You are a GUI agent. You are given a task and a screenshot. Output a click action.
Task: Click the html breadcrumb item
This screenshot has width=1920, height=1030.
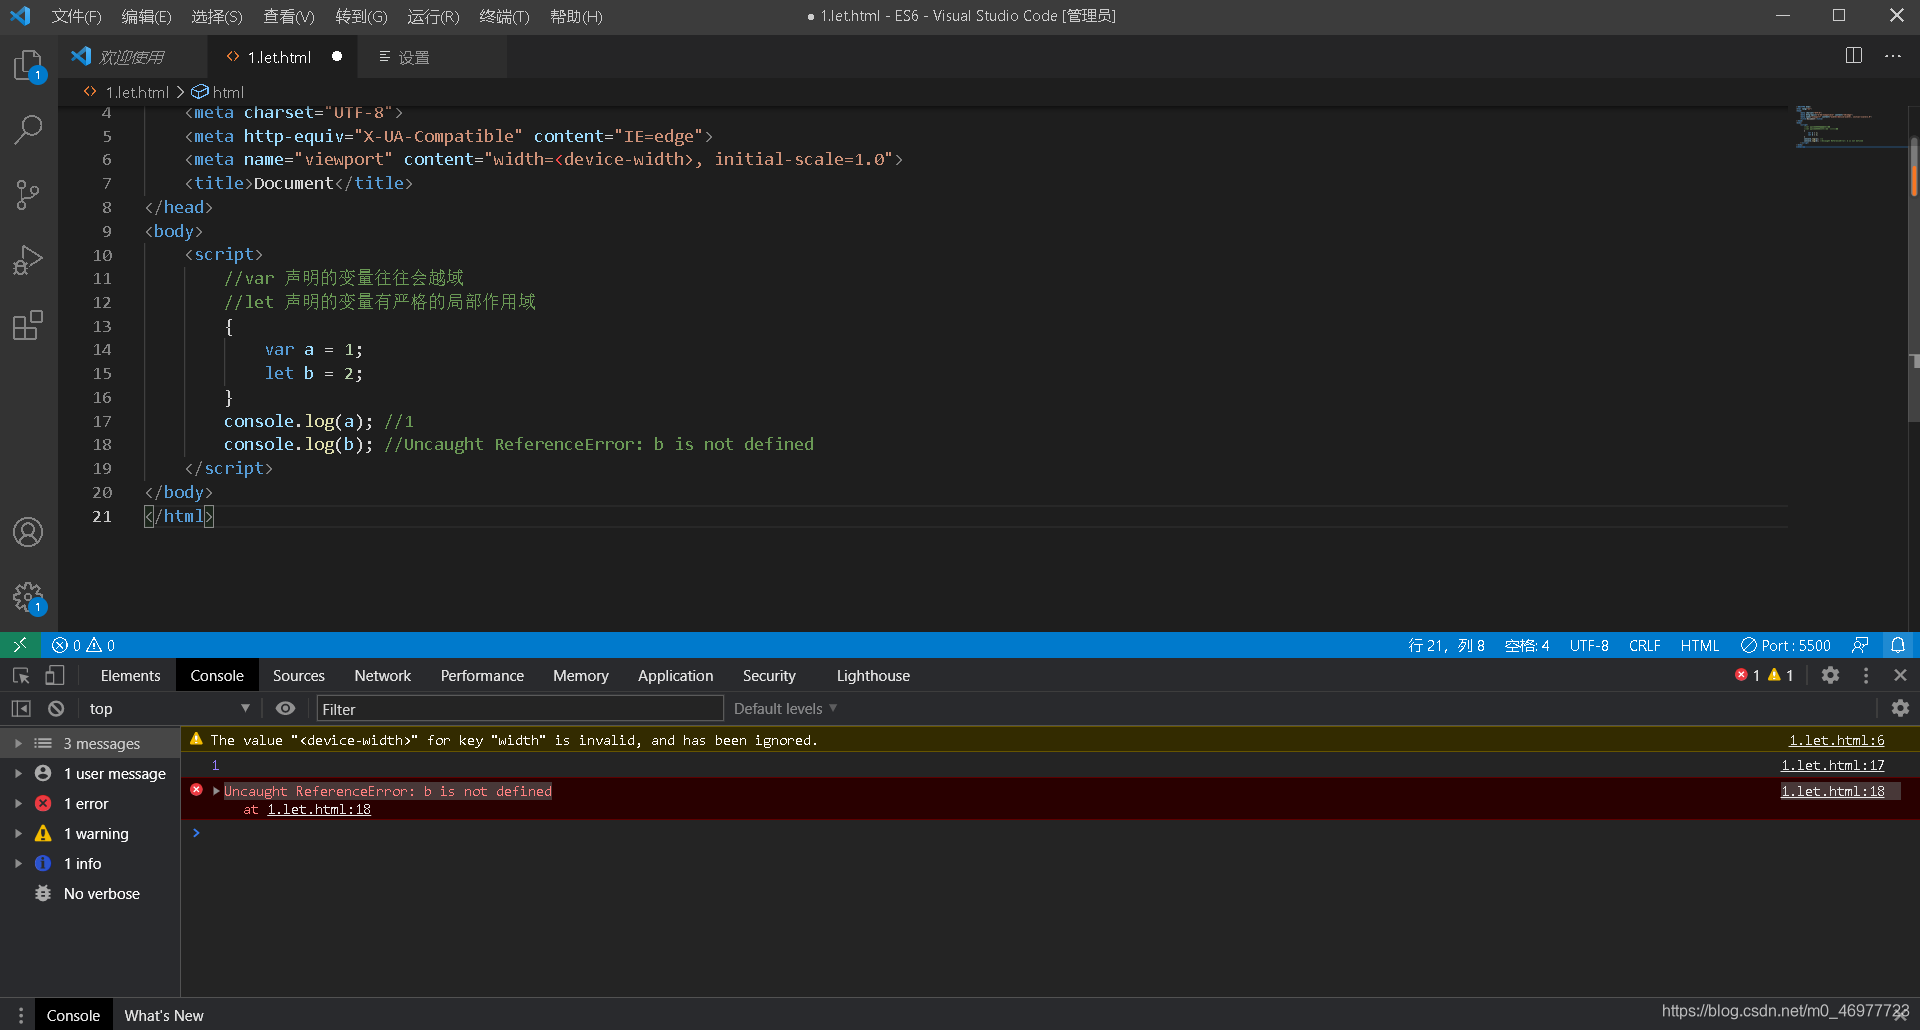click(218, 92)
